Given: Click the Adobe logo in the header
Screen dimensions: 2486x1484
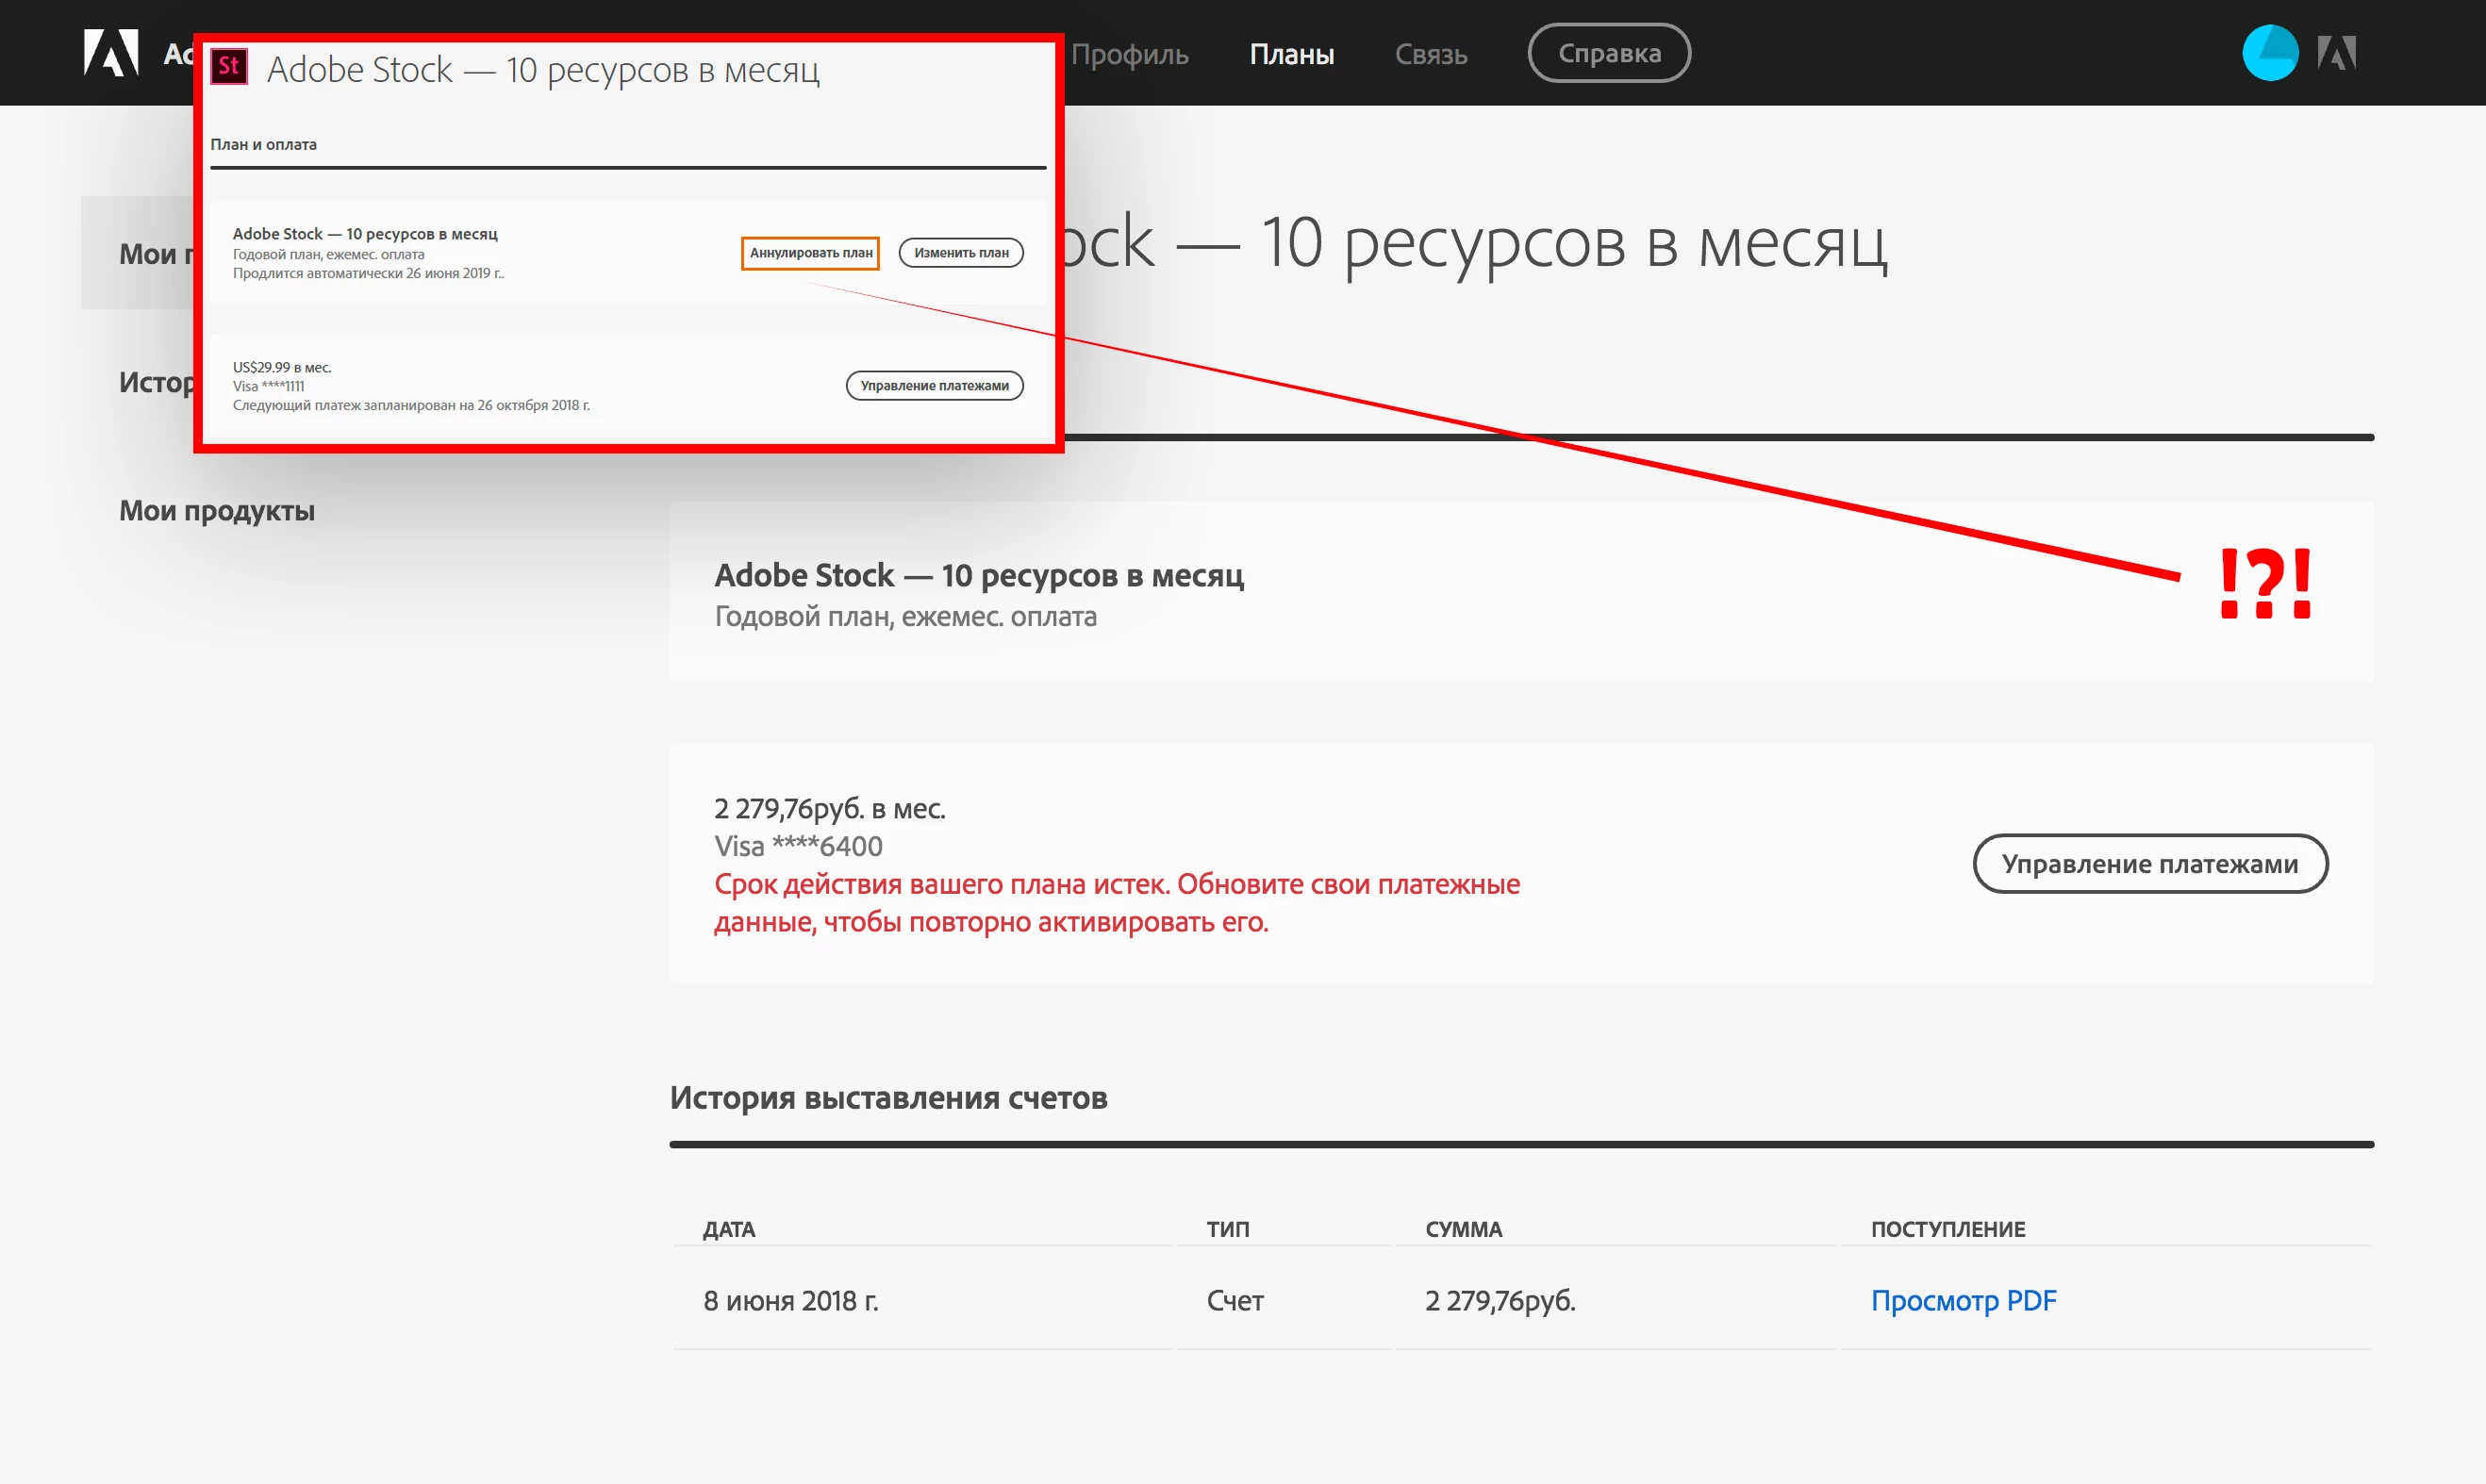Looking at the screenshot, I should pyautogui.click(x=111, y=53).
